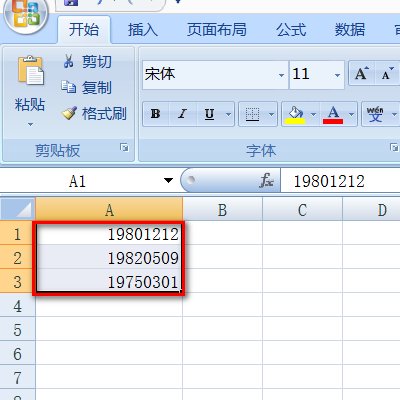Toggle Underline formatting
400x400 pixels.
point(209,114)
